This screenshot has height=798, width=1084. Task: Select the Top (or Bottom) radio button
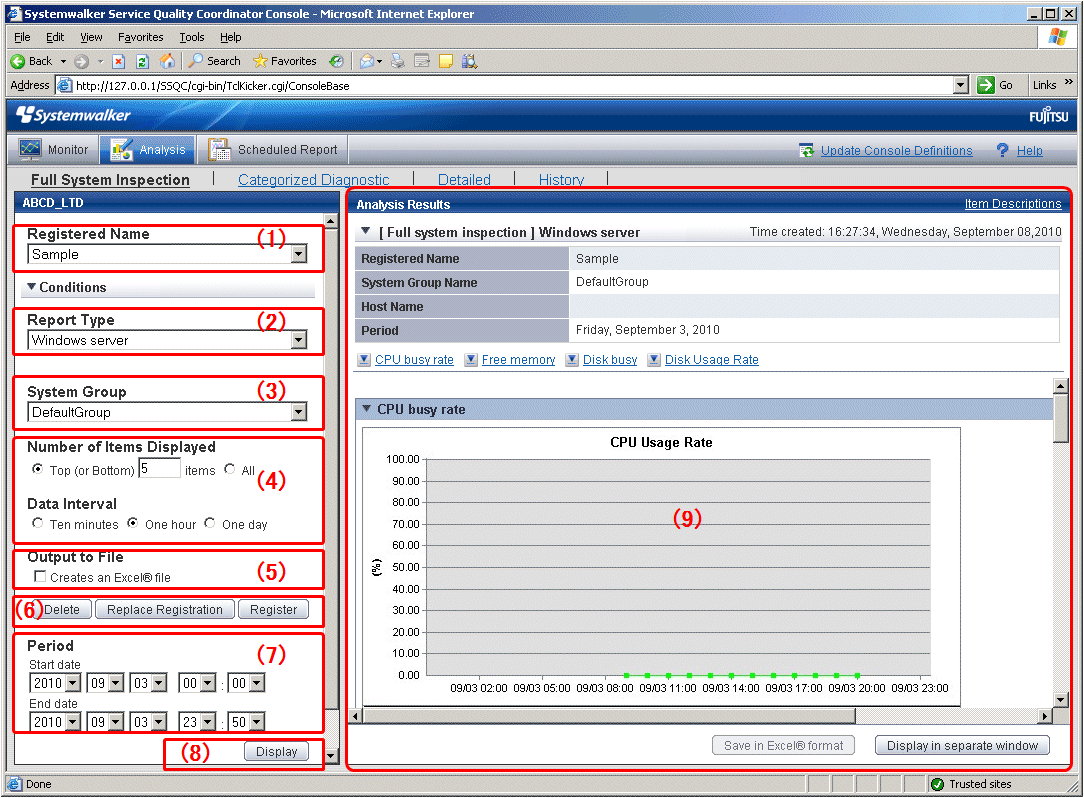[37, 469]
